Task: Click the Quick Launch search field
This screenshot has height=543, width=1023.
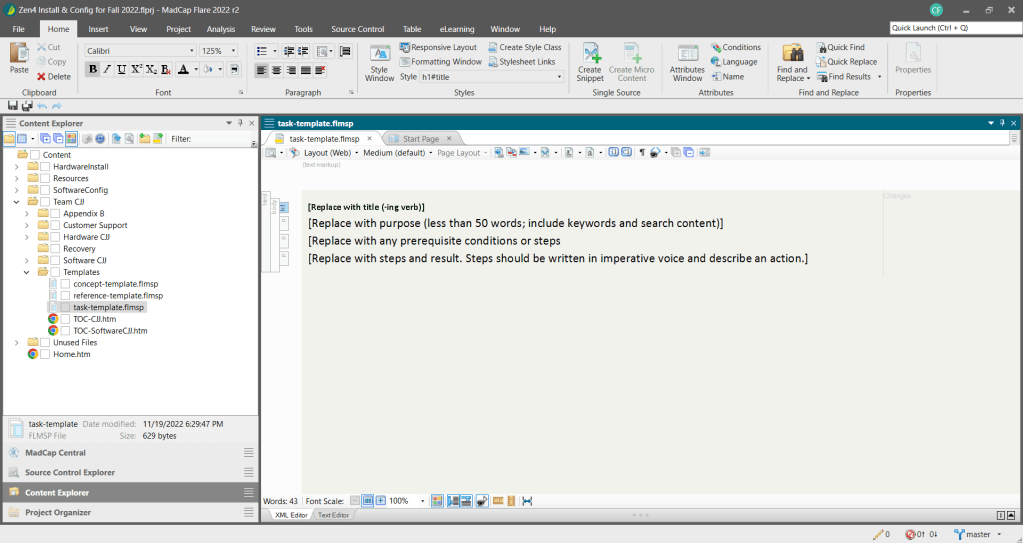Action: [955, 29]
